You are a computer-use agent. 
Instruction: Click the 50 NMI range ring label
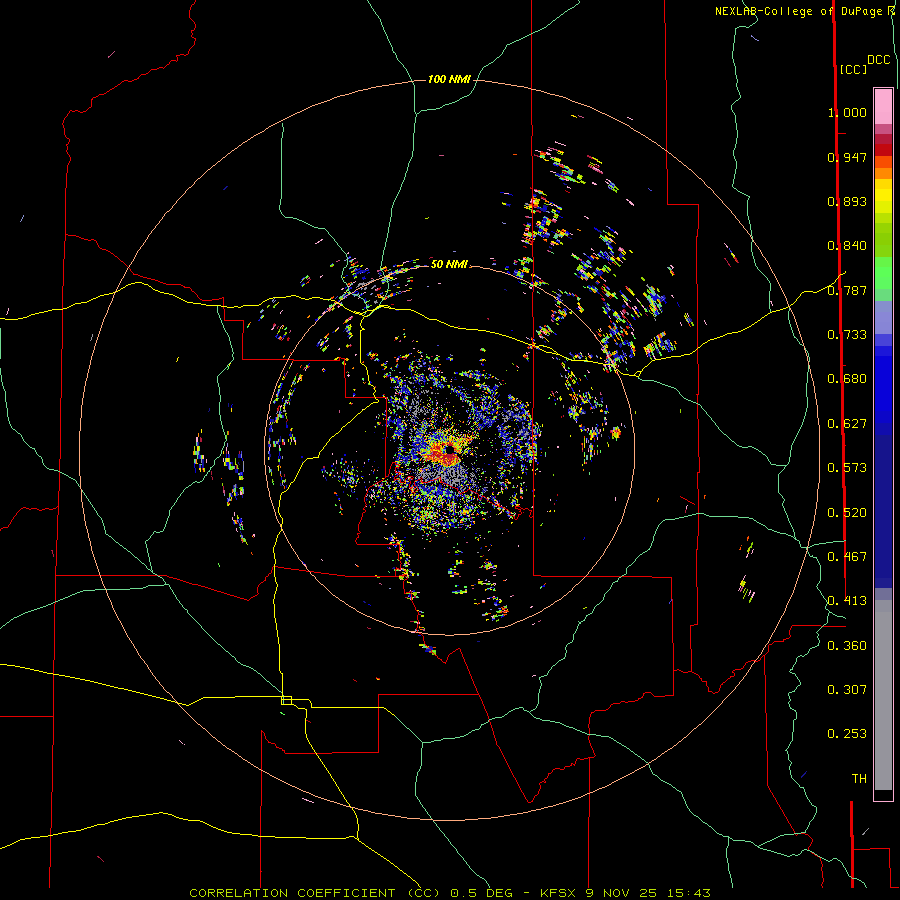(449, 264)
